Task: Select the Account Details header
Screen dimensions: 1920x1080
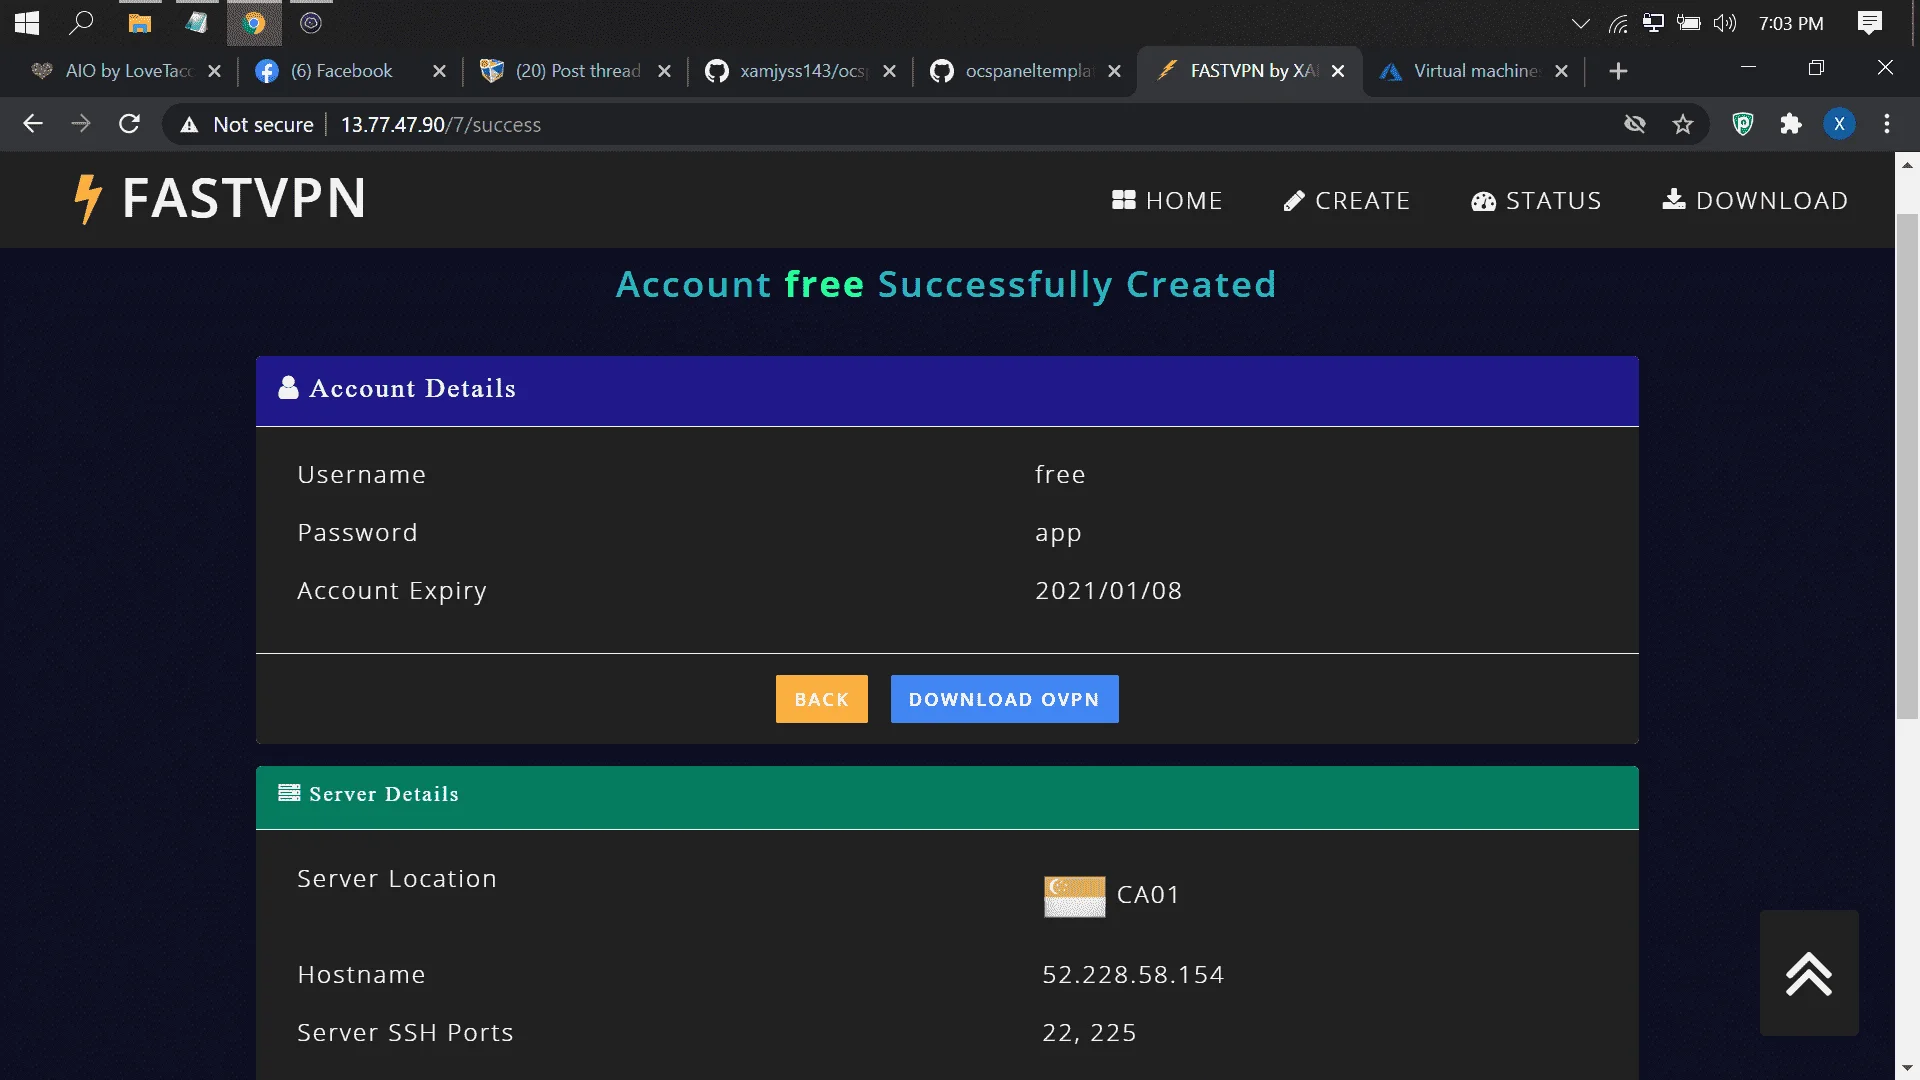Action: pos(947,390)
